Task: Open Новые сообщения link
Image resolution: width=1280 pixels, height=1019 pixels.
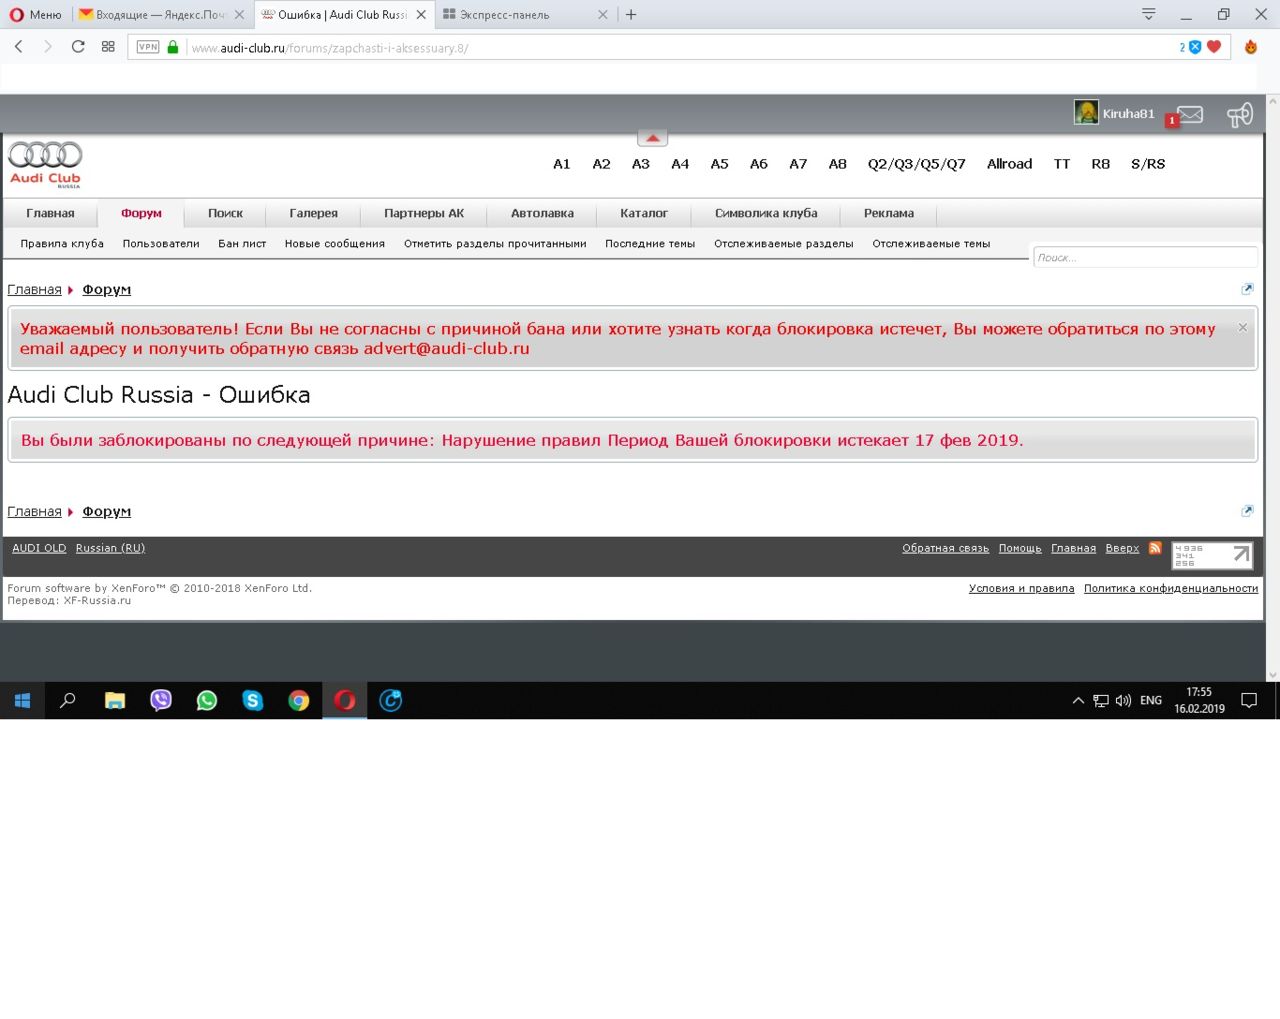Action: tap(334, 244)
